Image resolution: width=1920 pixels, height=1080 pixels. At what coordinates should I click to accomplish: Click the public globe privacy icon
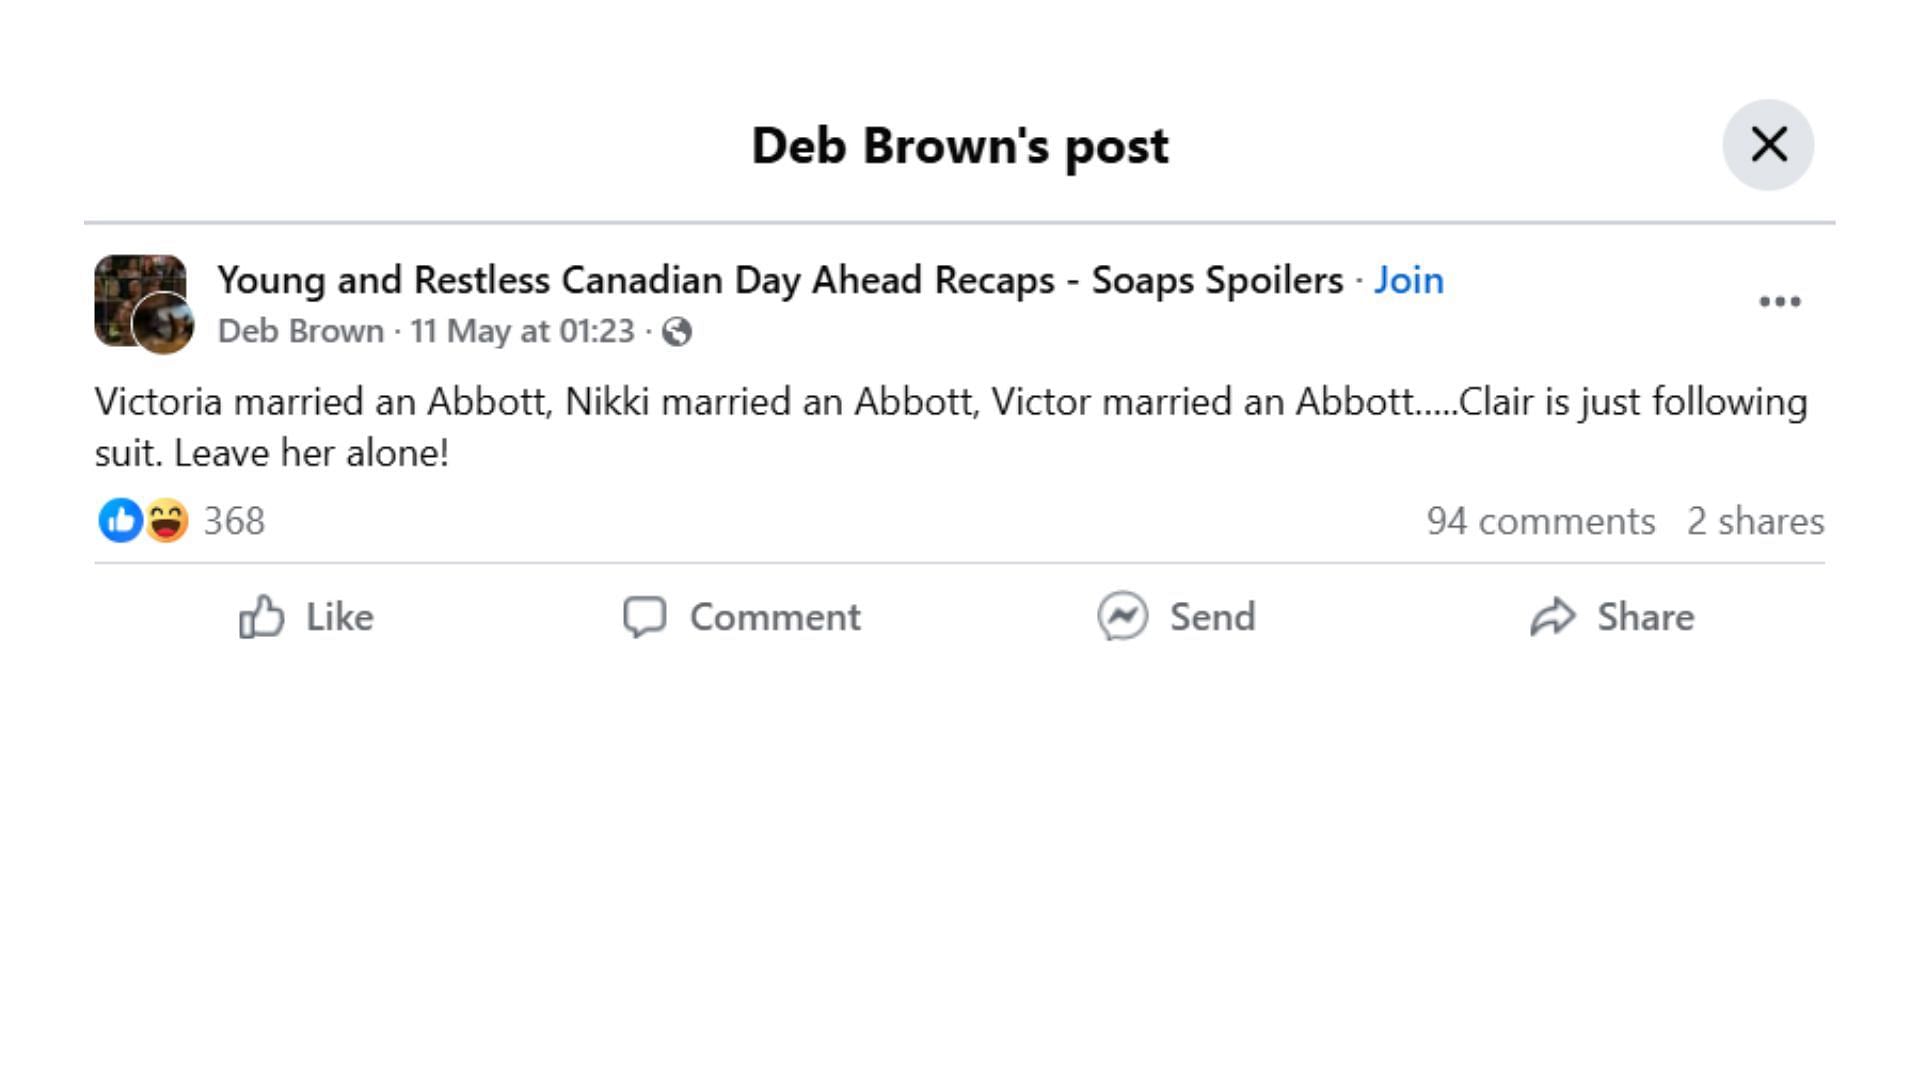click(677, 331)
